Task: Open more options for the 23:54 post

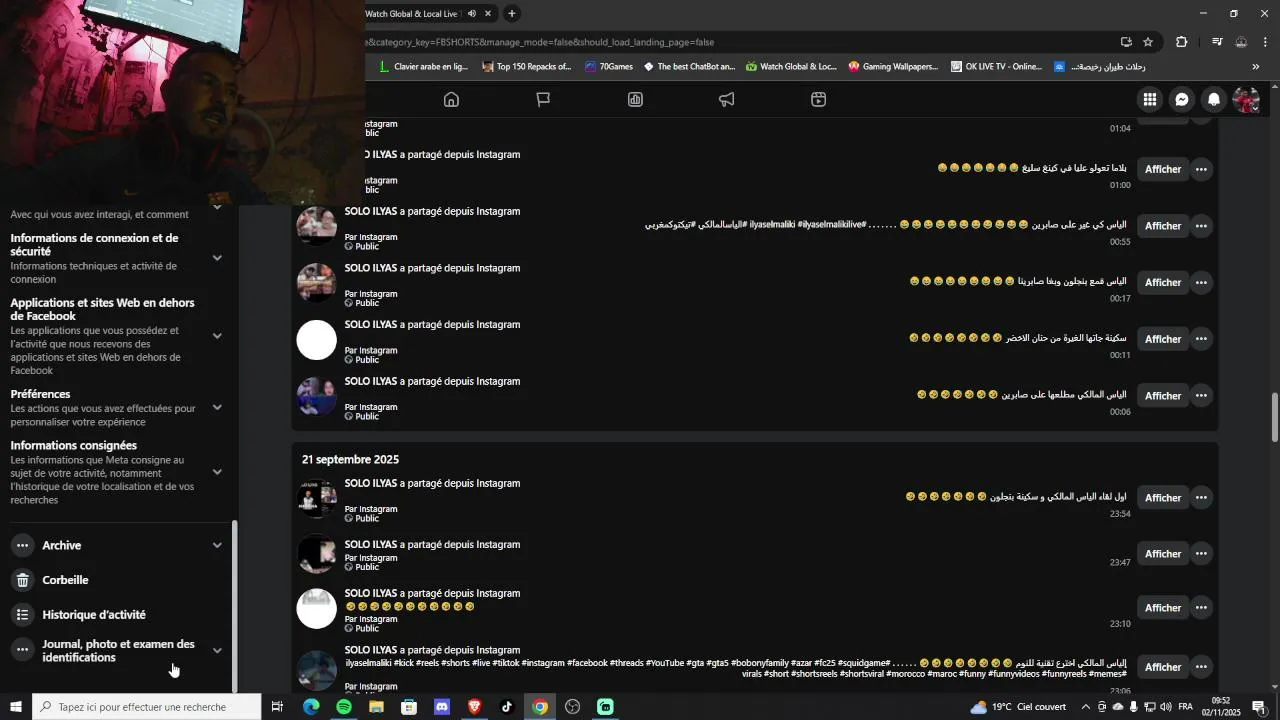Action: [1201, 498]
